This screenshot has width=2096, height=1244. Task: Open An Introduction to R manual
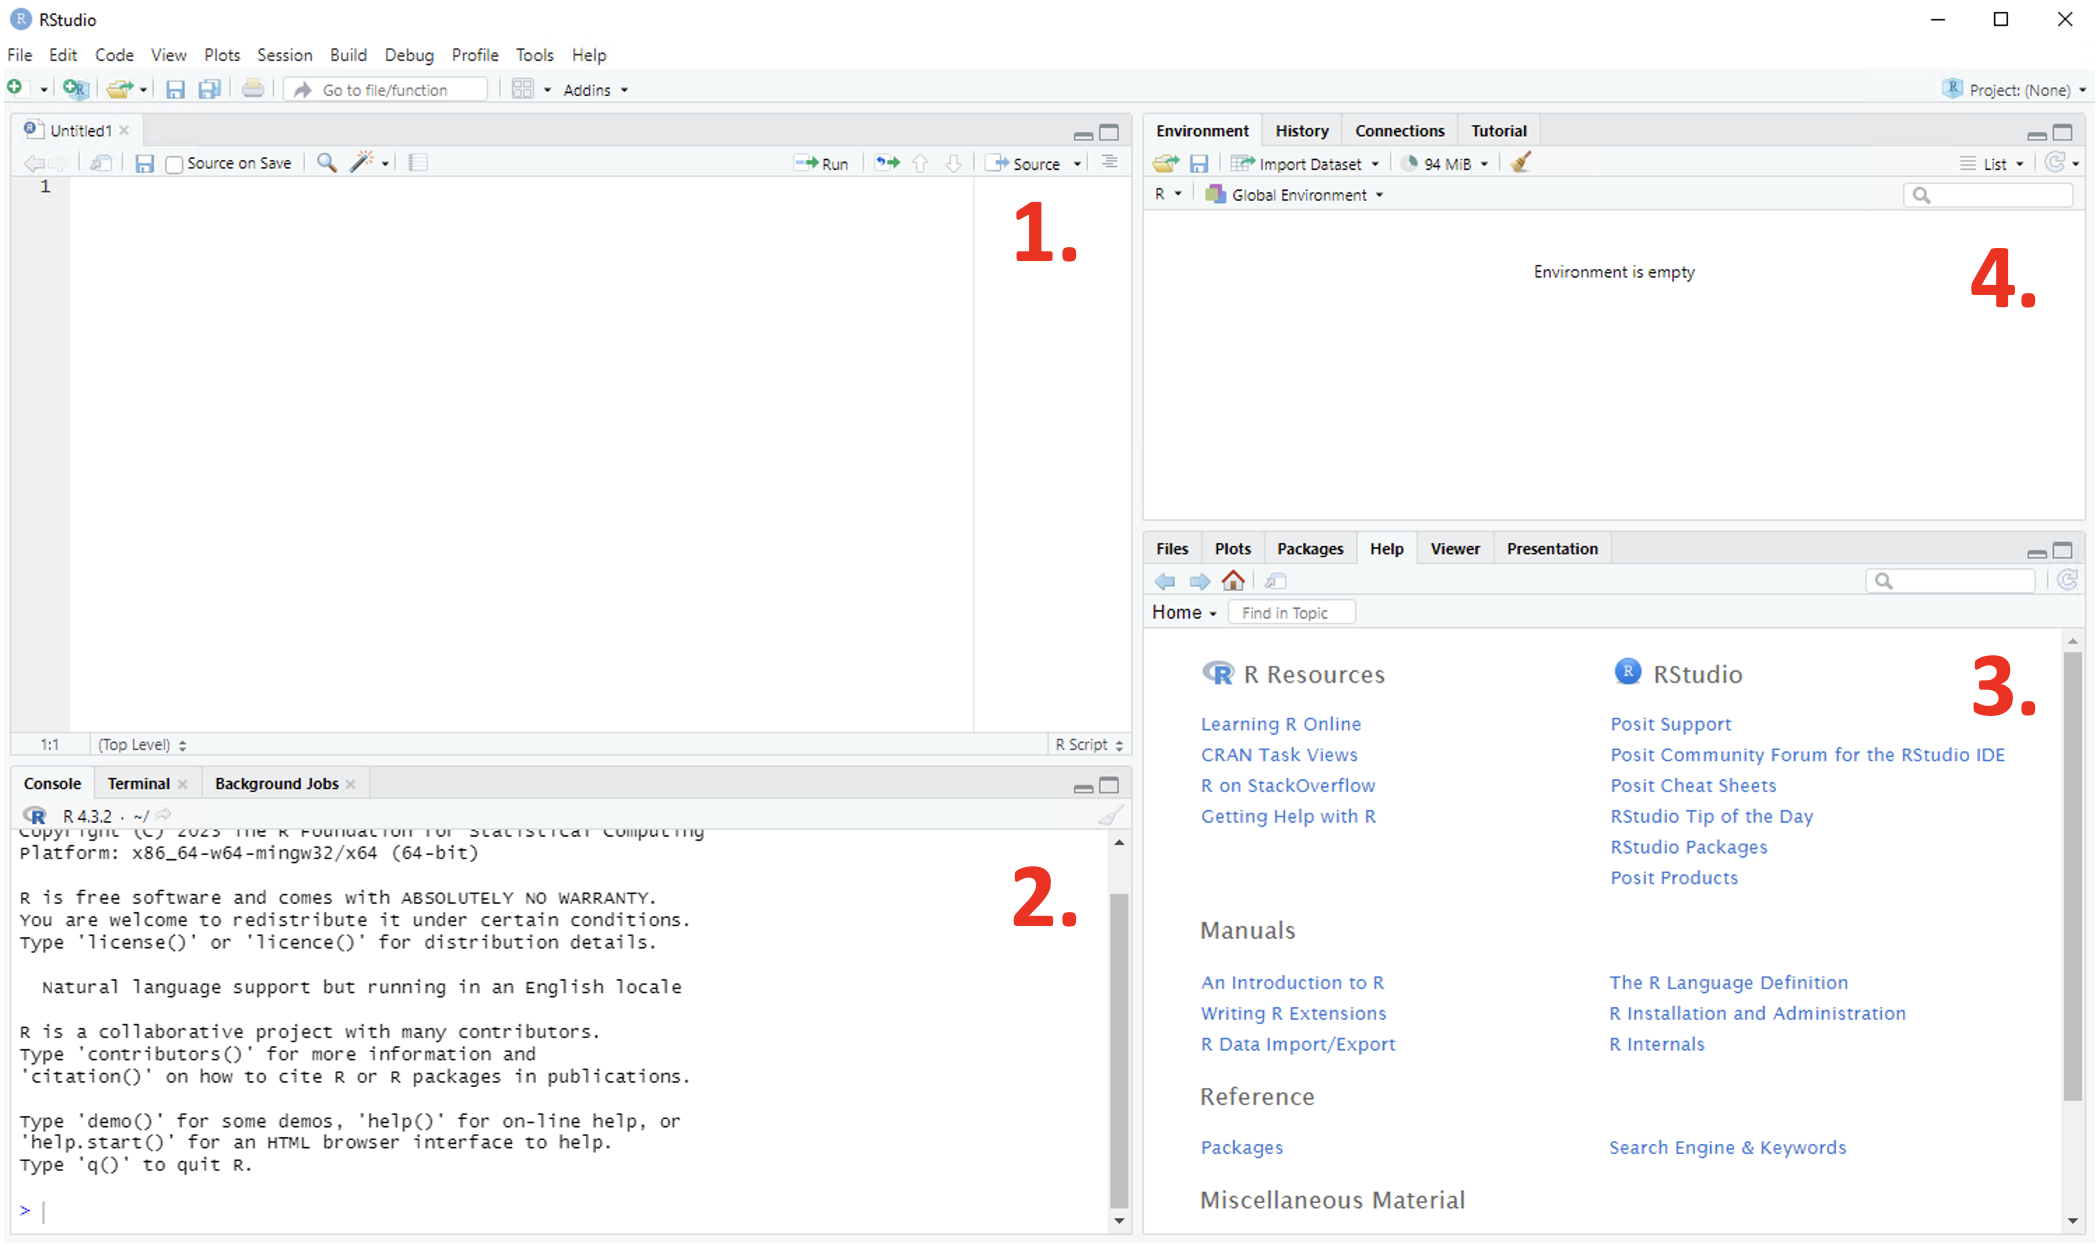click(x=1292, y=983)
